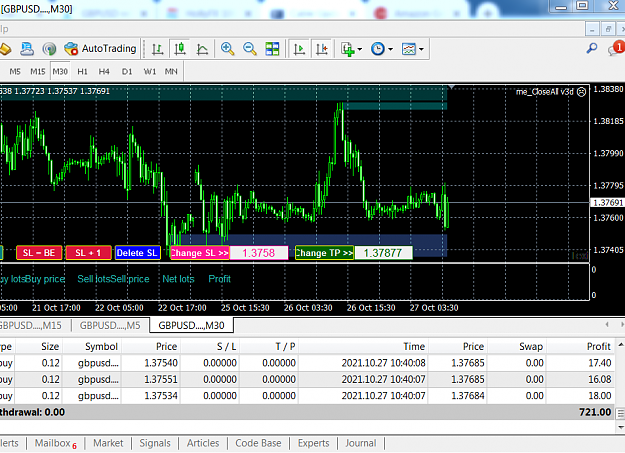This screenshot has width=625, height=453.
Task: Select the GBPUSD M30 chart tab
Action: (x=191, y=325)
